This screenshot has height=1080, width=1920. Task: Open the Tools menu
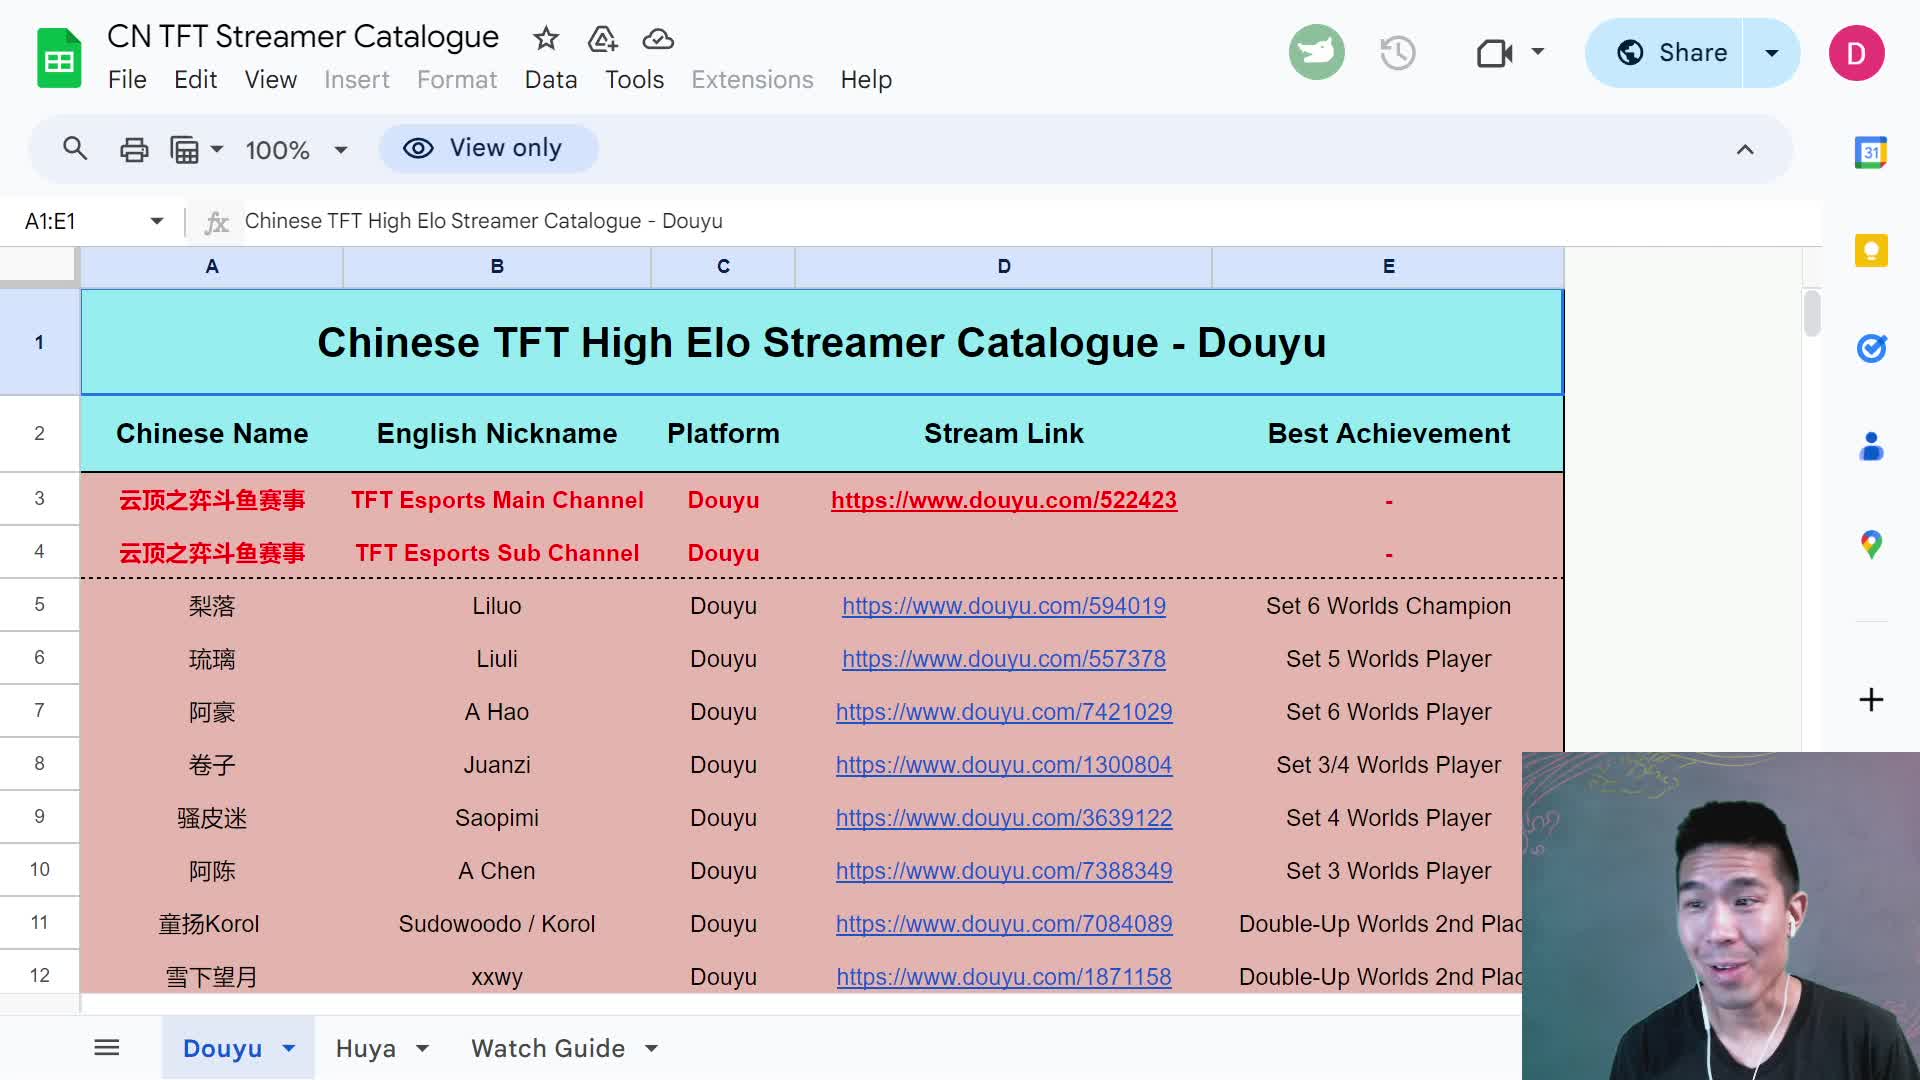pyautogui.click(x=634, y=80)
